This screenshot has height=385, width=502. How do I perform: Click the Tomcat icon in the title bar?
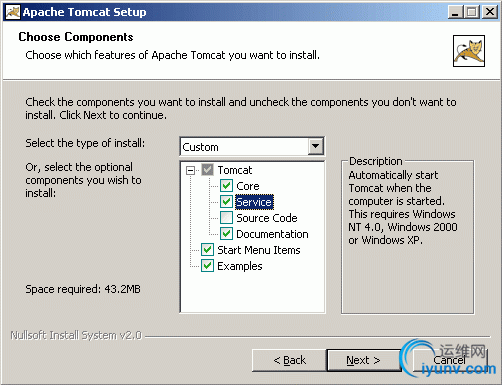click(13, 12)
